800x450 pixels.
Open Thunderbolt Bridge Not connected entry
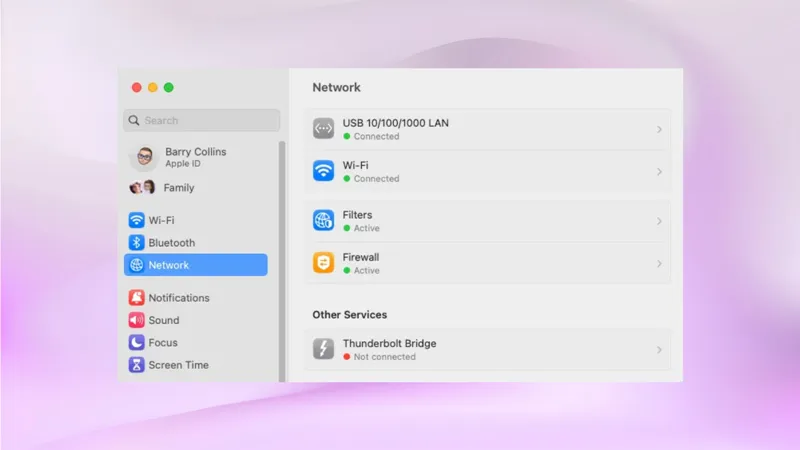488,349
